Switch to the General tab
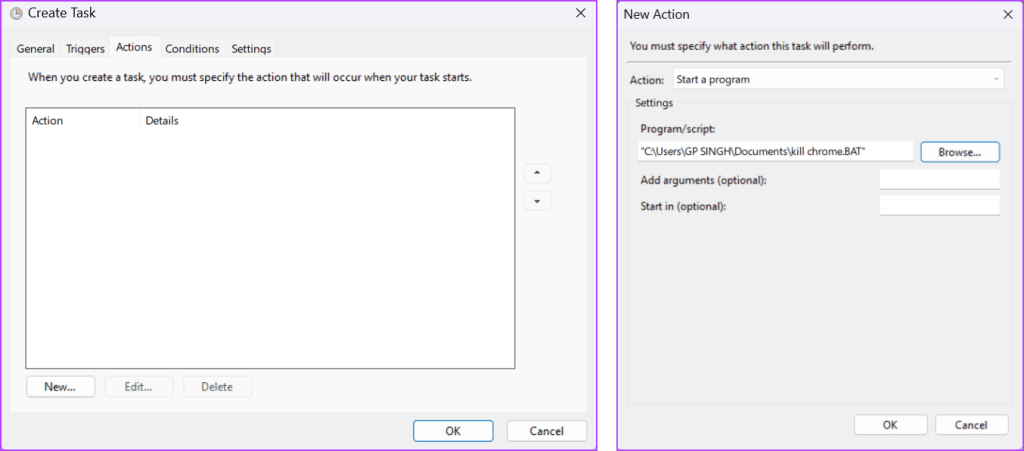The width and height of the screenshot is (1024, 451). coord(35,48)
